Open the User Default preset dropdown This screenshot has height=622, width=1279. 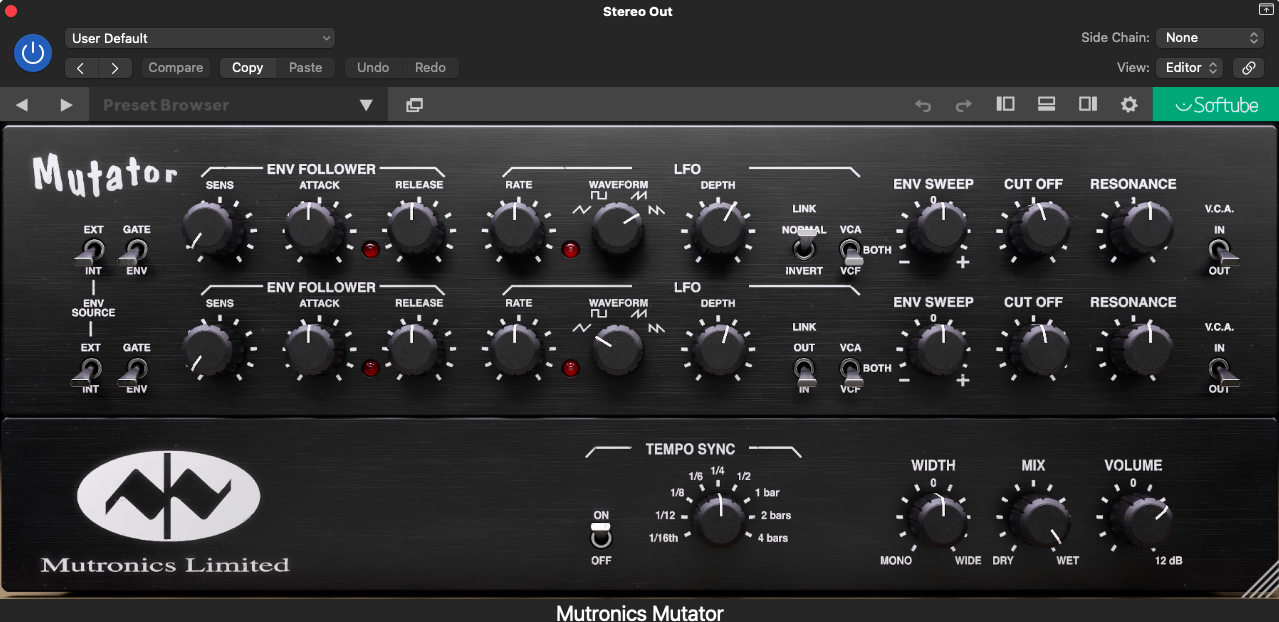(200, 38)
